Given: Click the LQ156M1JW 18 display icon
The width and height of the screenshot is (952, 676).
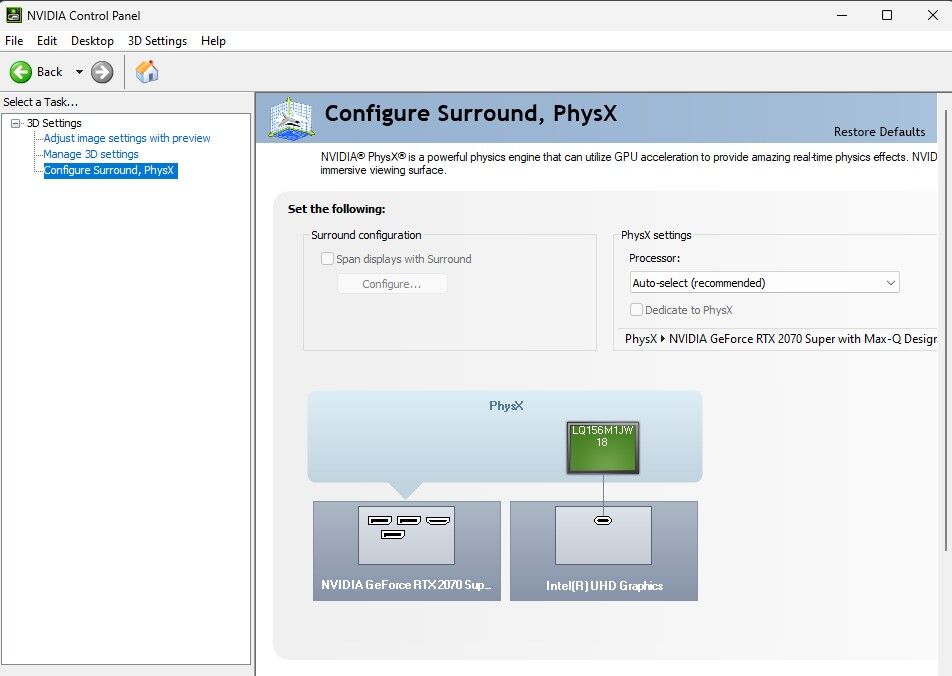Looking at the screenshot, I should click(x=602, y=448).
